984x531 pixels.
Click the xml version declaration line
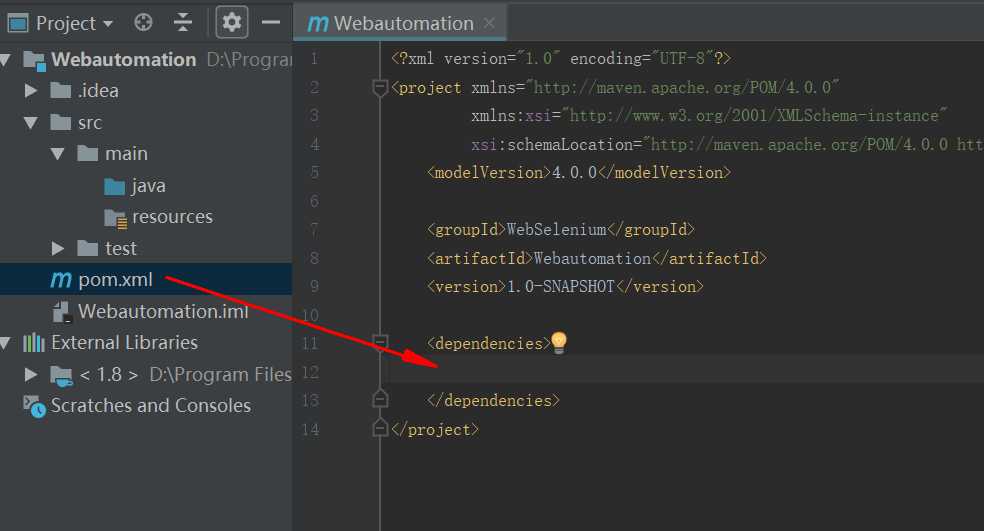coord(560,58)
